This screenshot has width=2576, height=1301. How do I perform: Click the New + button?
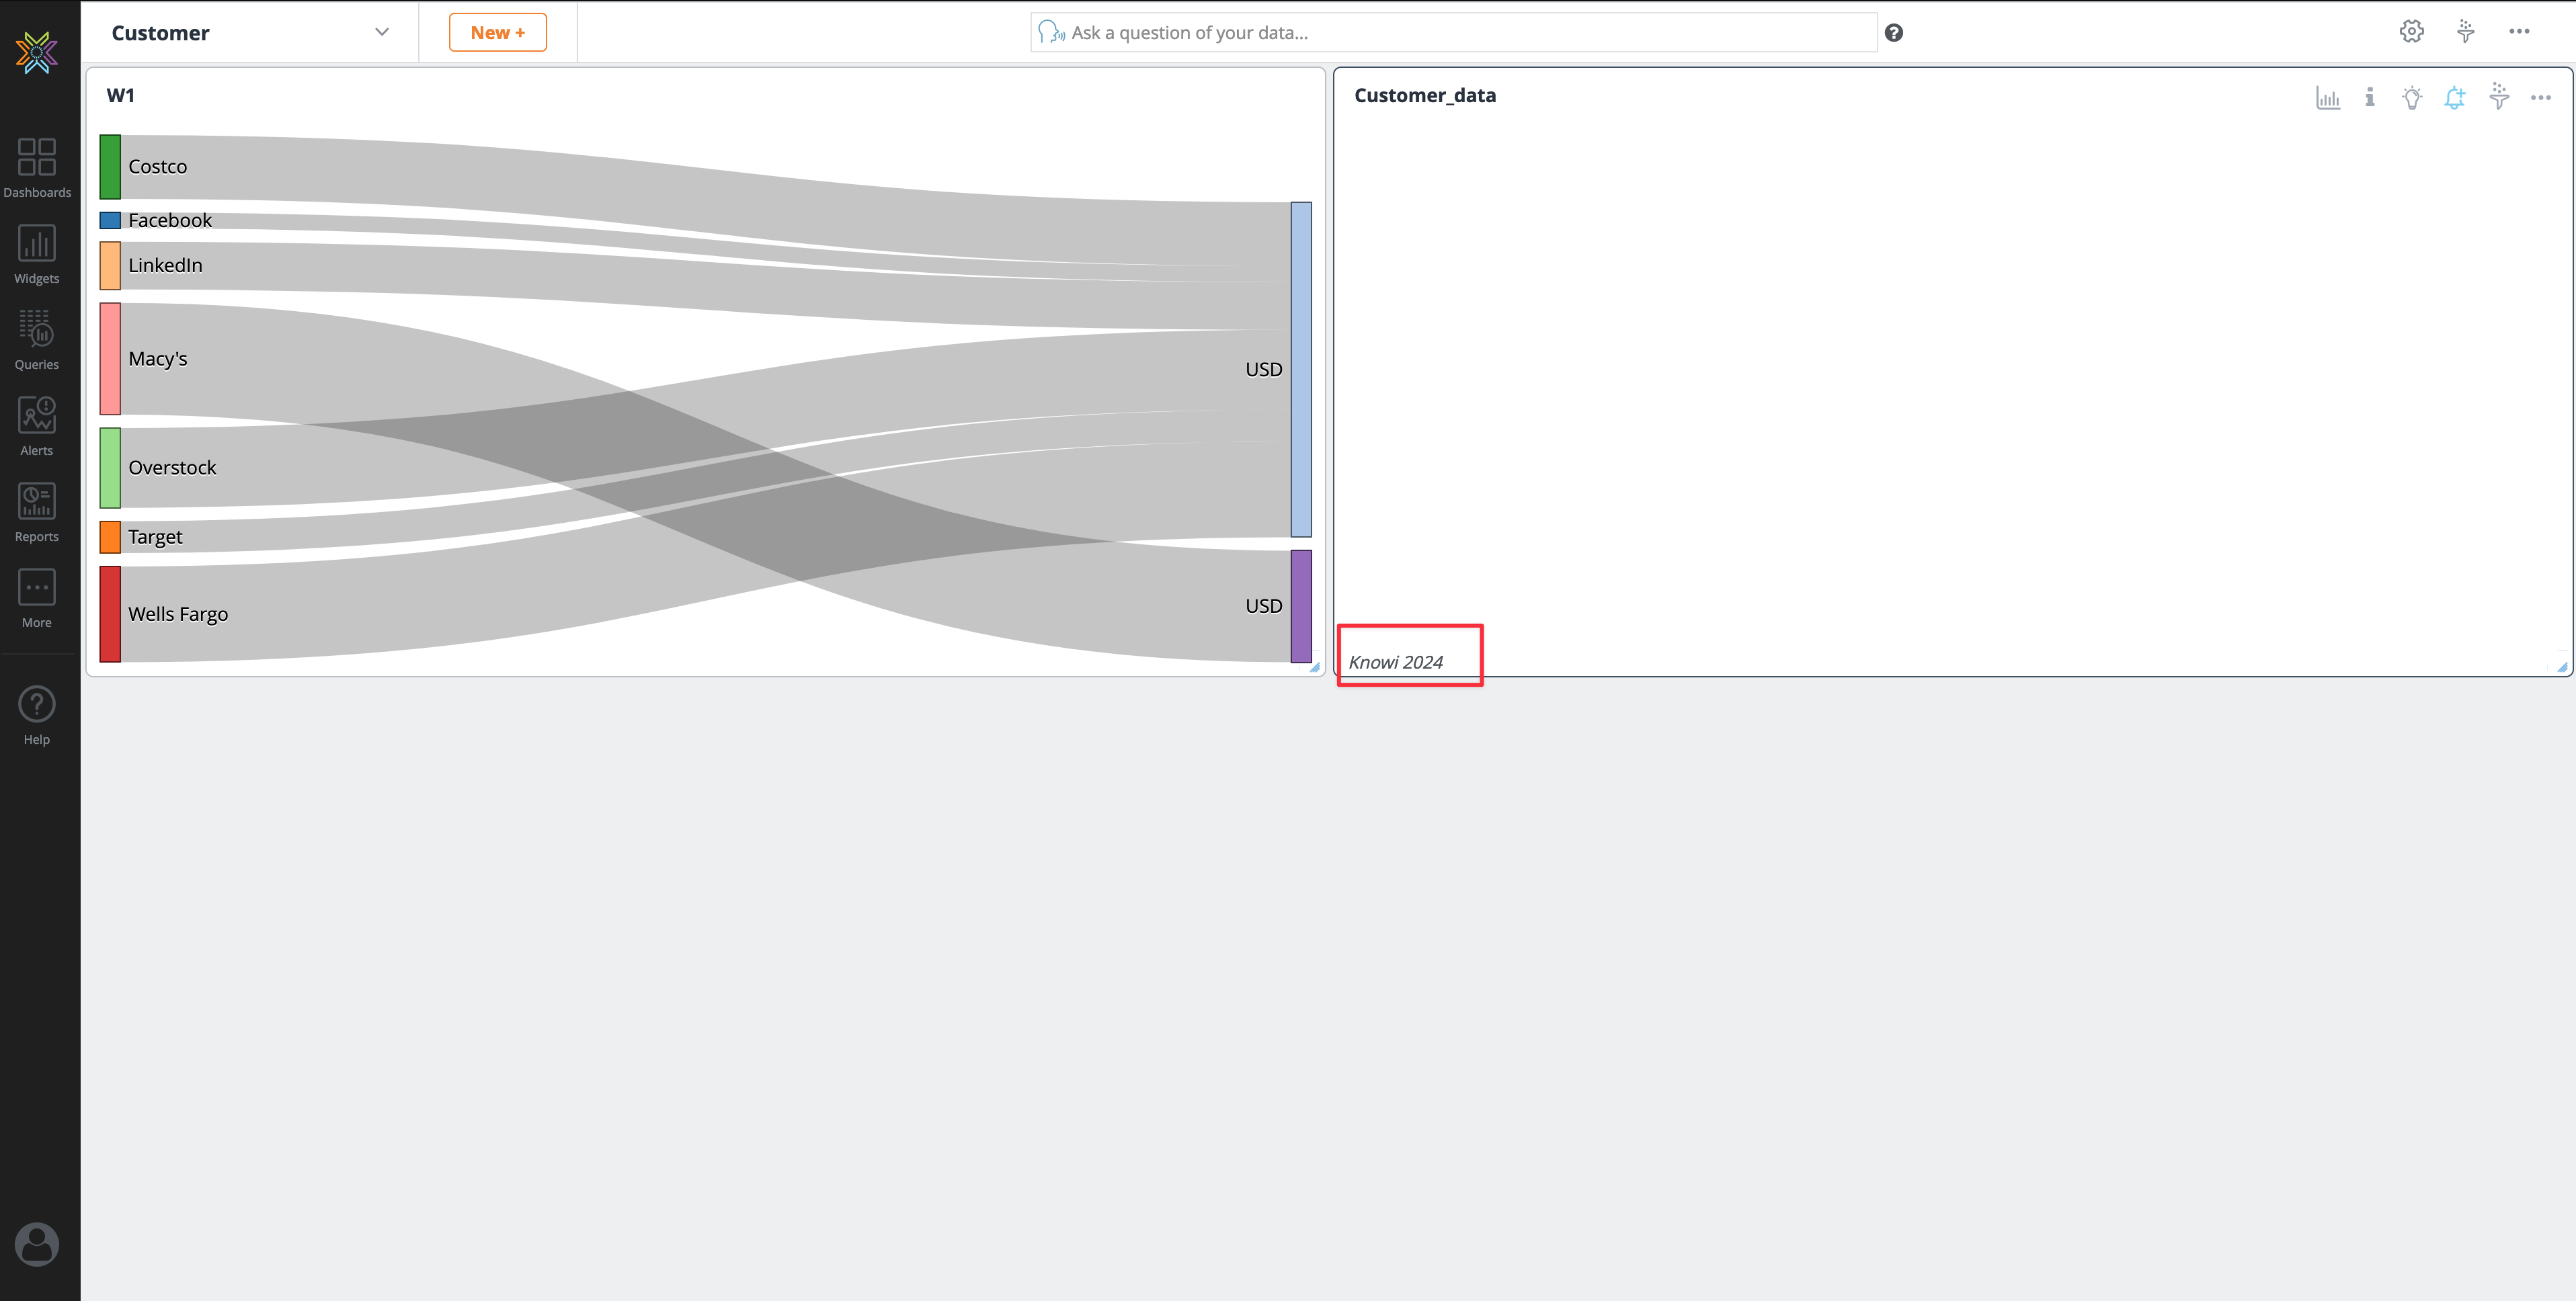pos(497,31)
